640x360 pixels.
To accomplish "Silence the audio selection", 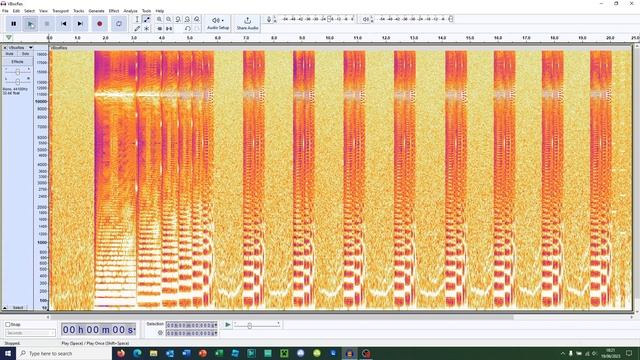I will (x=169, y=29).
